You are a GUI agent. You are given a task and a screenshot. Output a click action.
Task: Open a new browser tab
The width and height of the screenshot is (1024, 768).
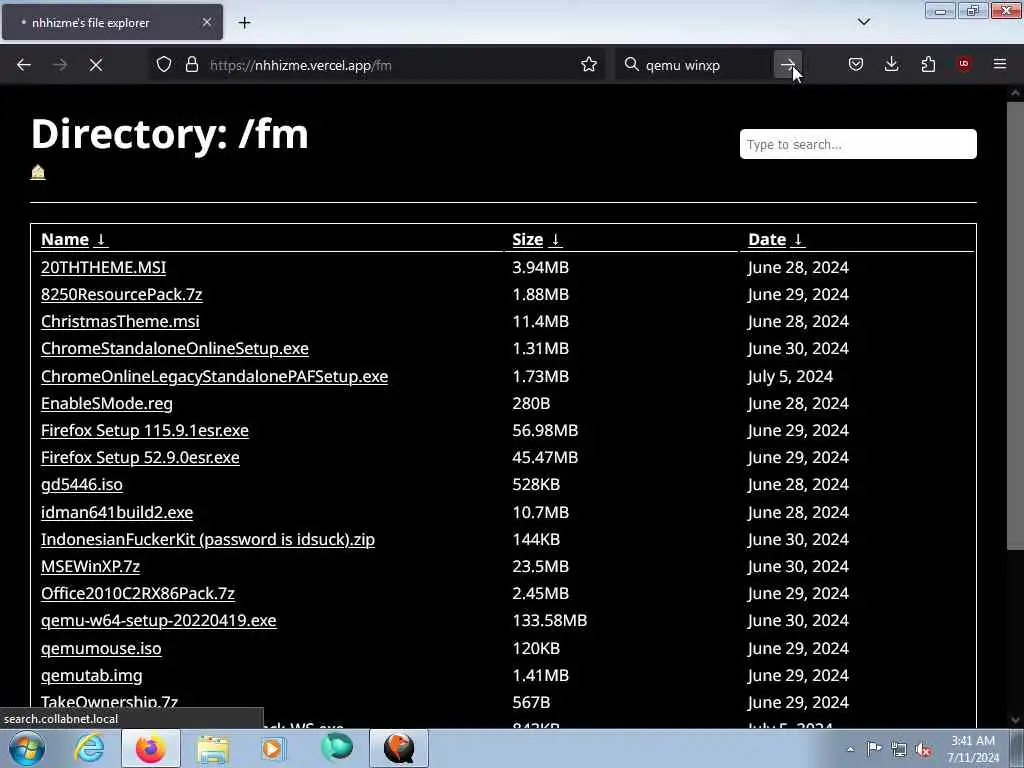[x=244, y=23]
